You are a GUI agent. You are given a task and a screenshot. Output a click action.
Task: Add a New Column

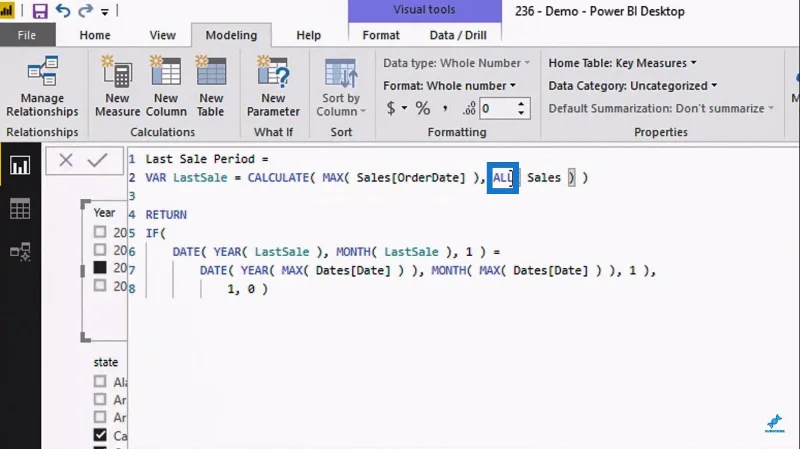pyautogui.click(x=166, y=86)
